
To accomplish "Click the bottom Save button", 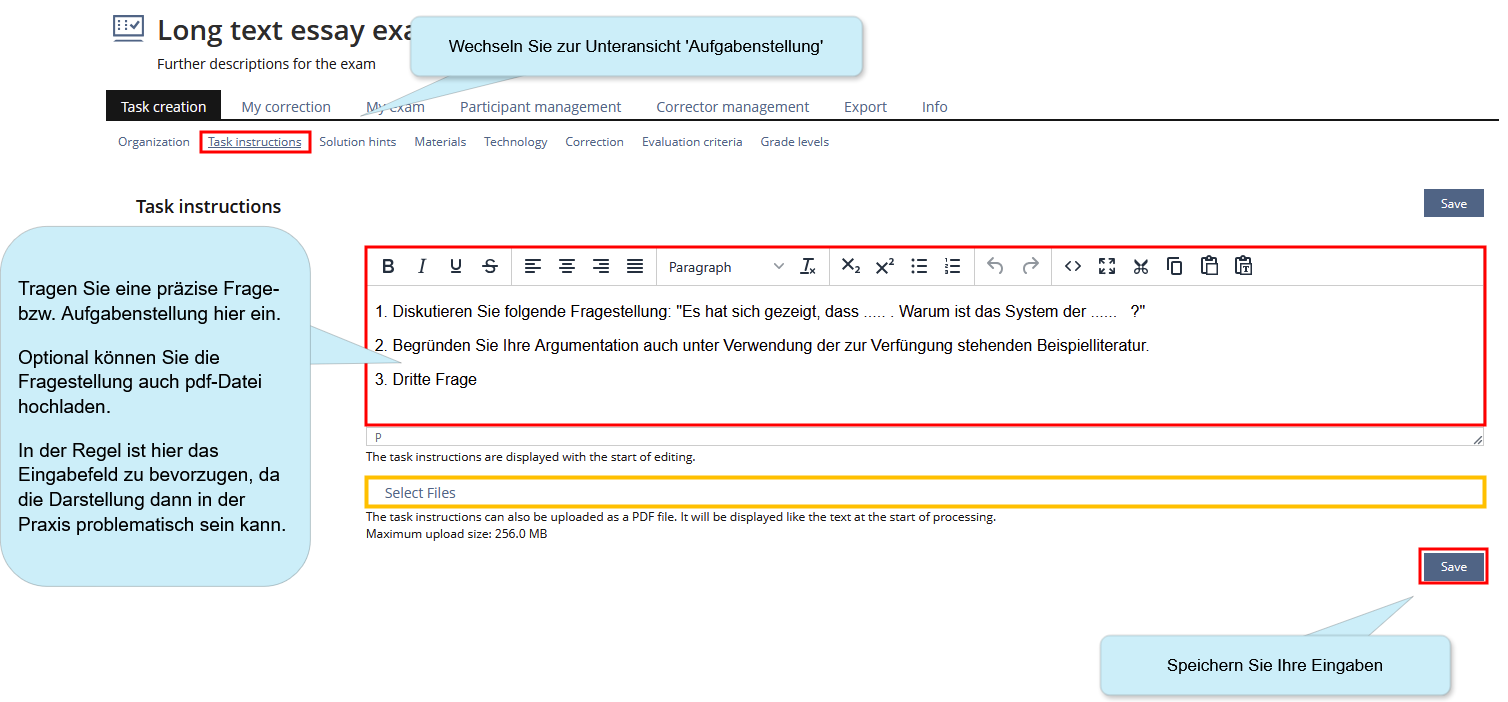I will pos(1453,567).
